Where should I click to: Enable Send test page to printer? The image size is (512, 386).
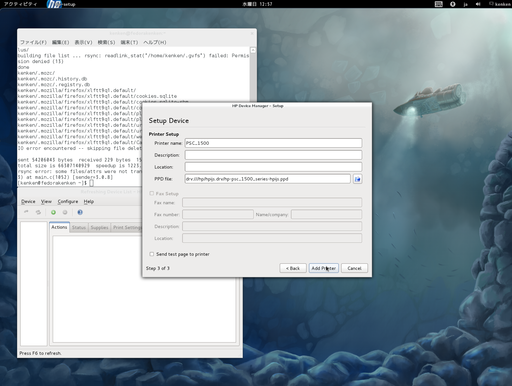point(152,254)
